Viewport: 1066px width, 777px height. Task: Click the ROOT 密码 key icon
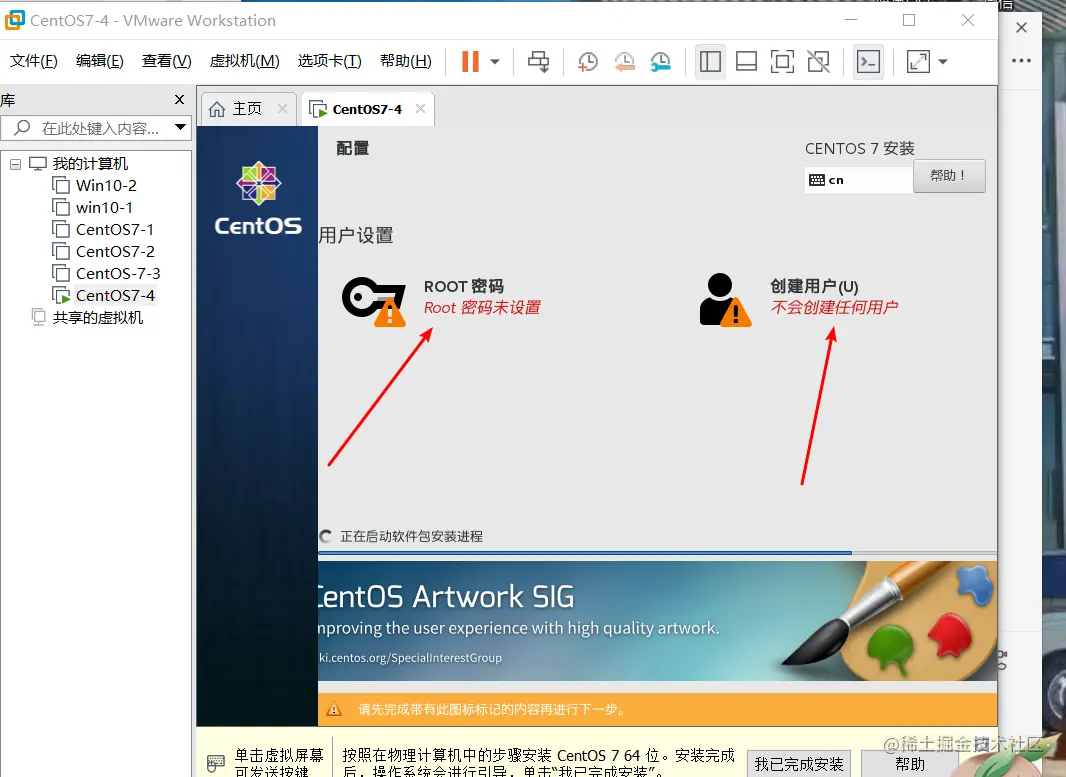373,300
